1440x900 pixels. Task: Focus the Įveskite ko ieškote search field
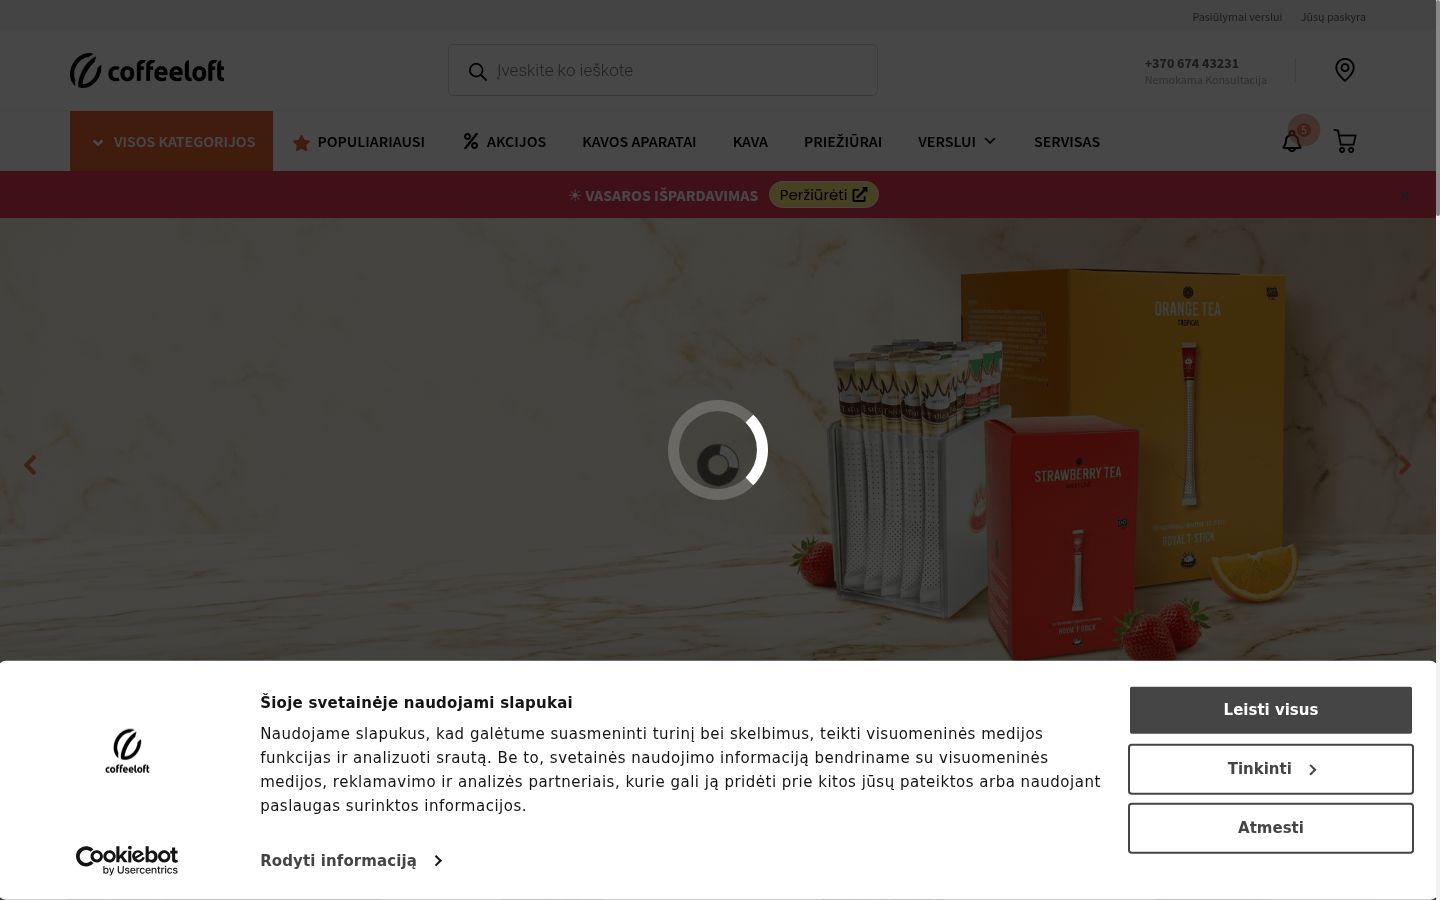663,70
